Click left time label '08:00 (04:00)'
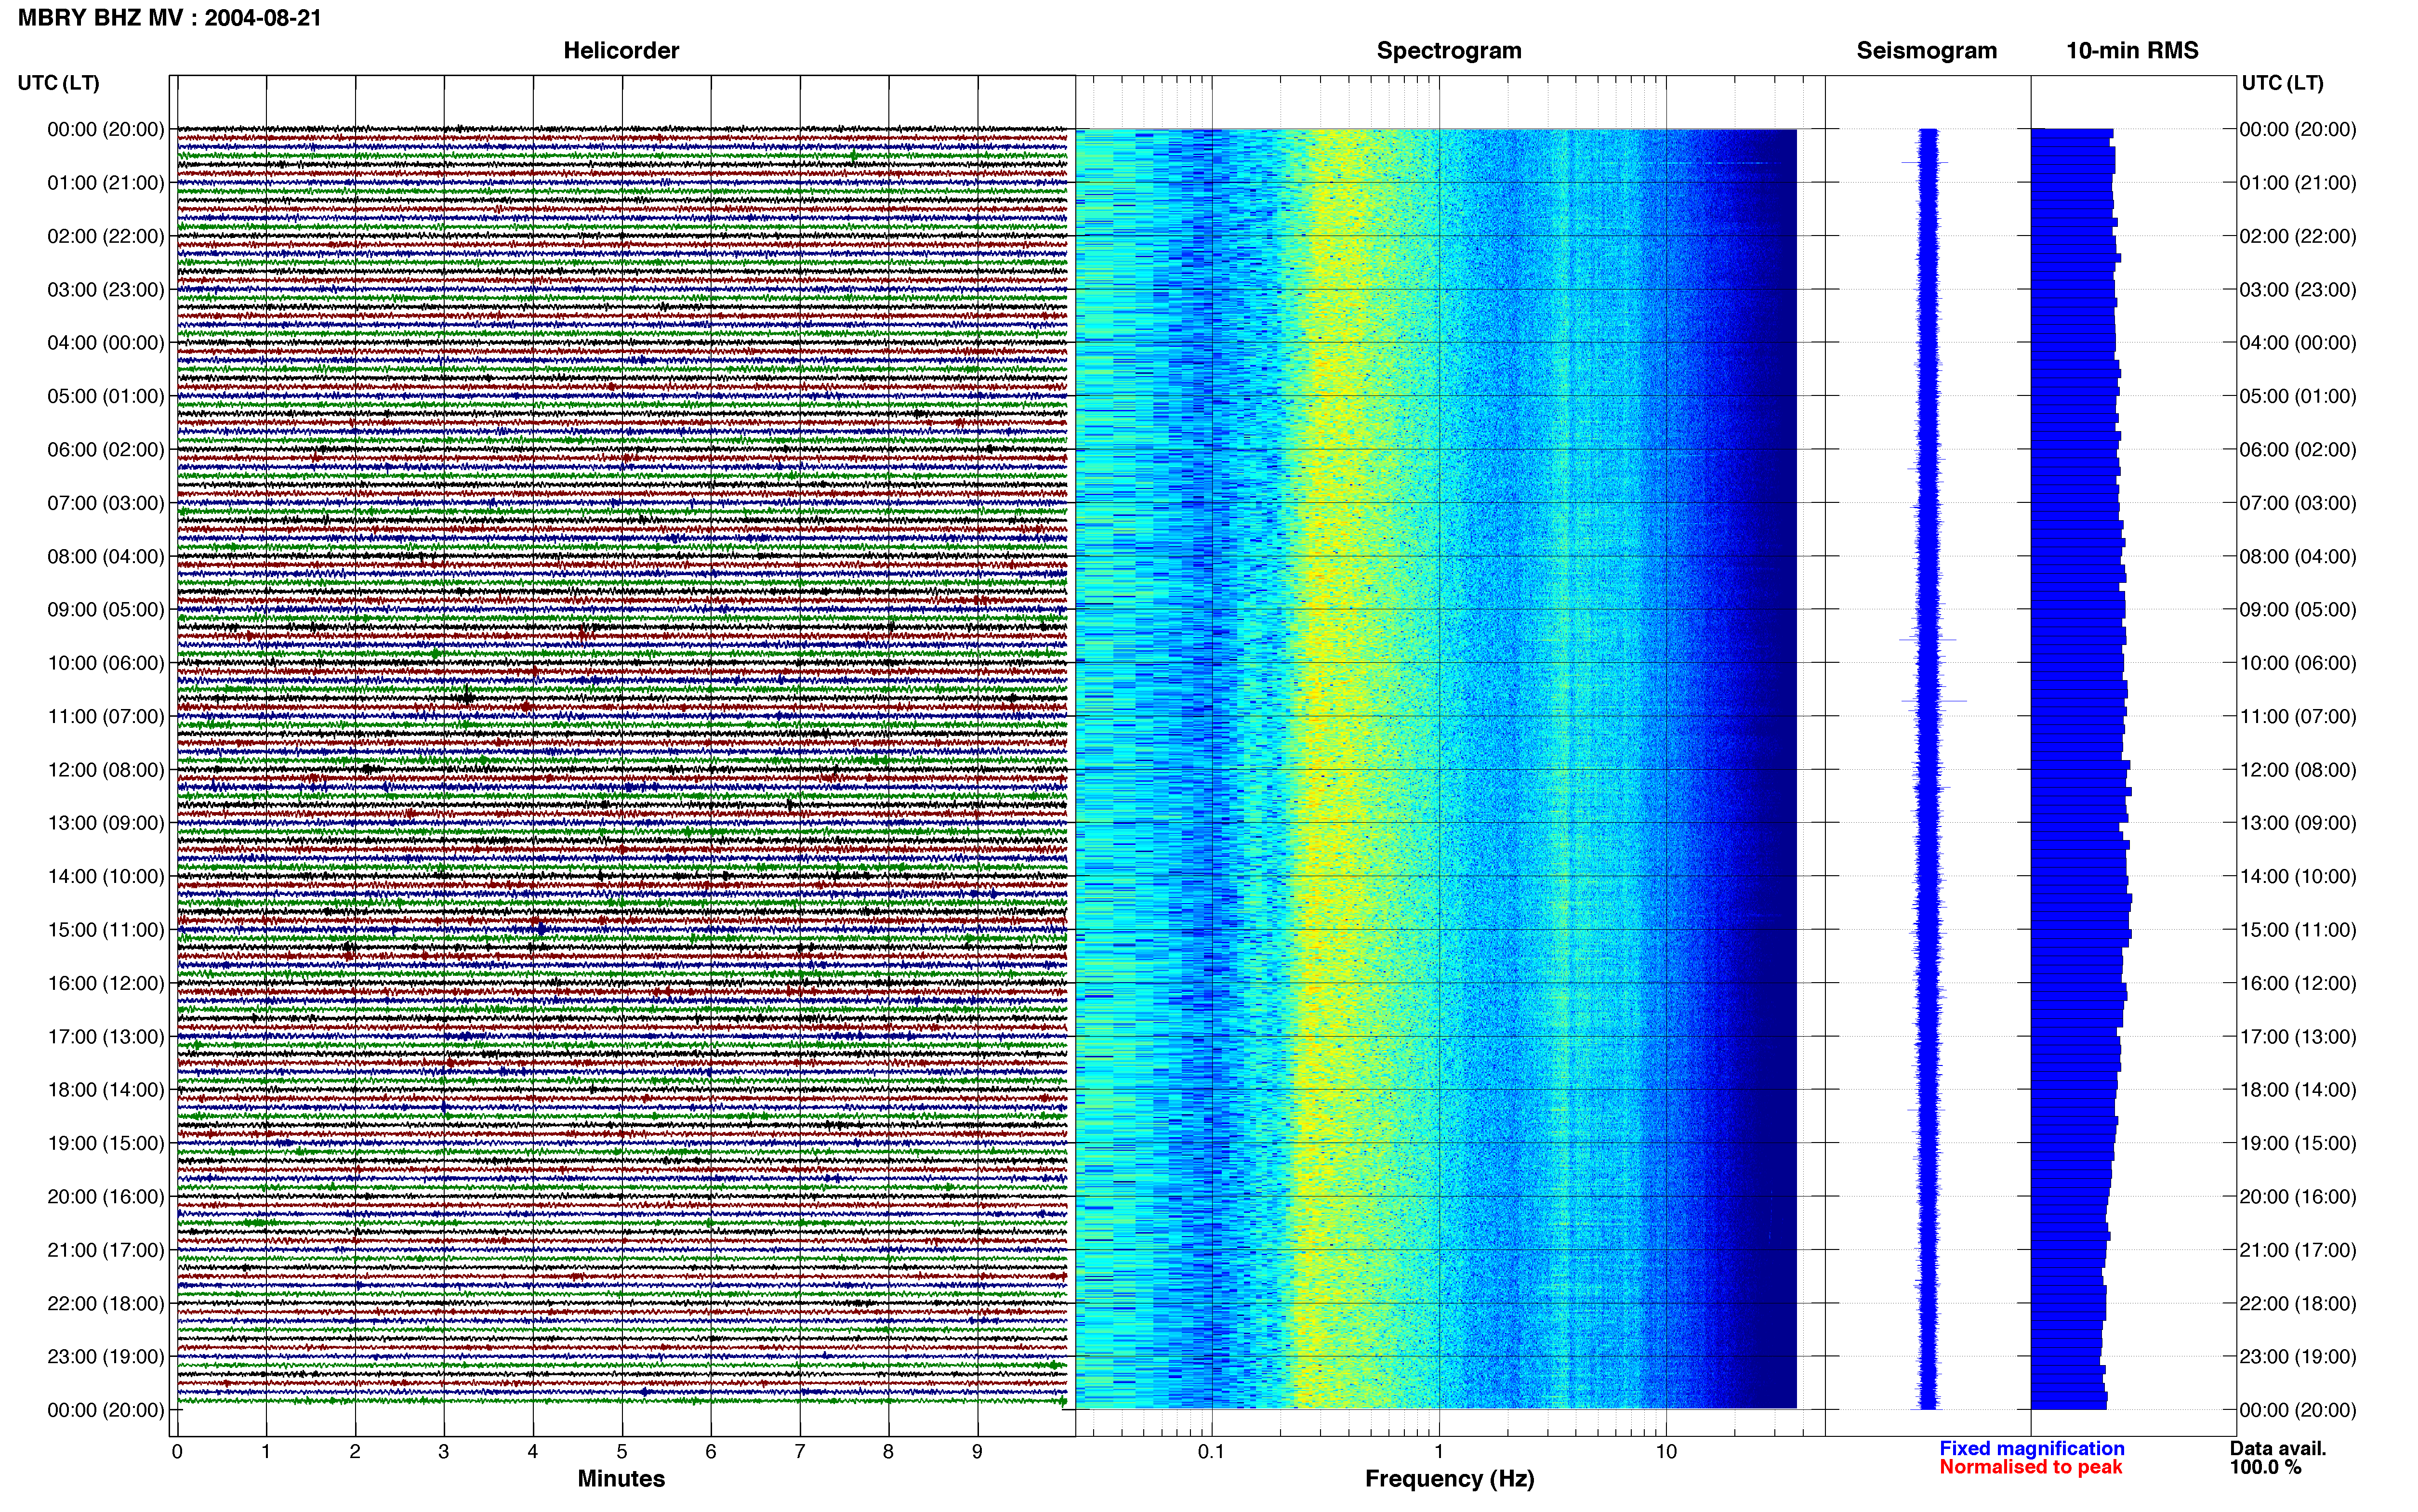 [x=106, y=556]
